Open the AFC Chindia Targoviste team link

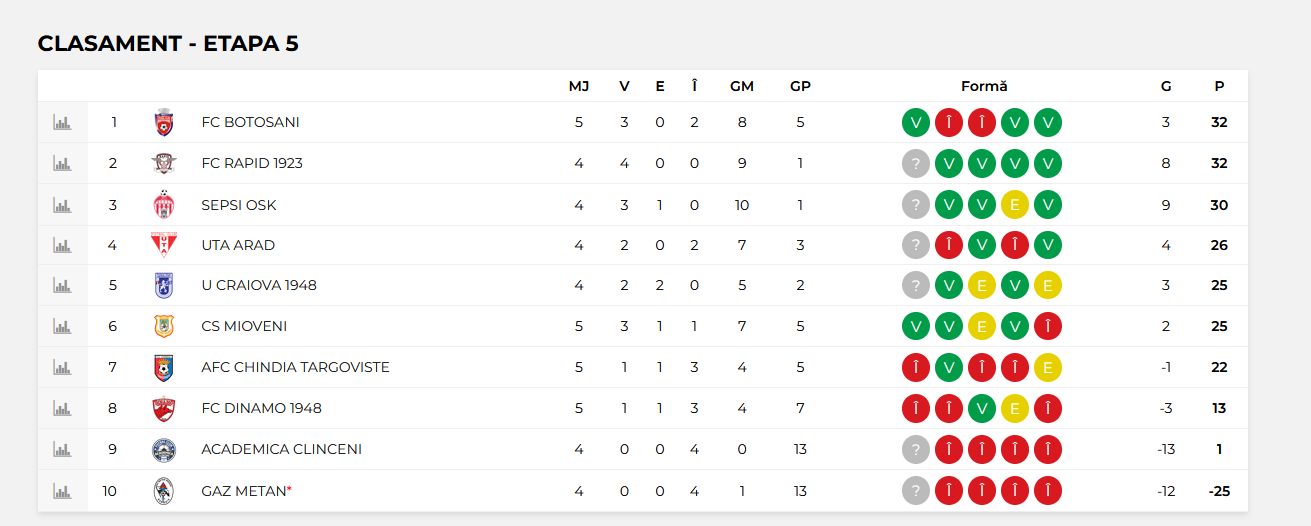coord(295,367)
